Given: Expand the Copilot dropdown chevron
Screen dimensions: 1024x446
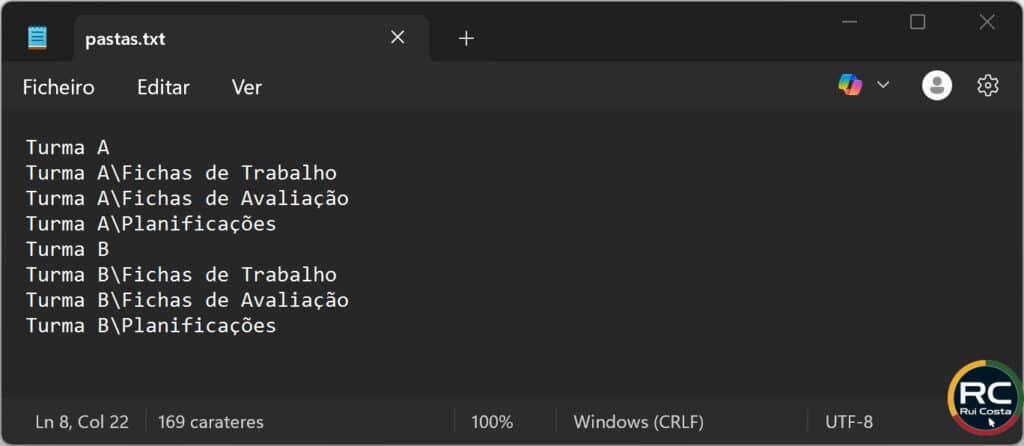Looking at the screenshot, I should tap(883, 85).
